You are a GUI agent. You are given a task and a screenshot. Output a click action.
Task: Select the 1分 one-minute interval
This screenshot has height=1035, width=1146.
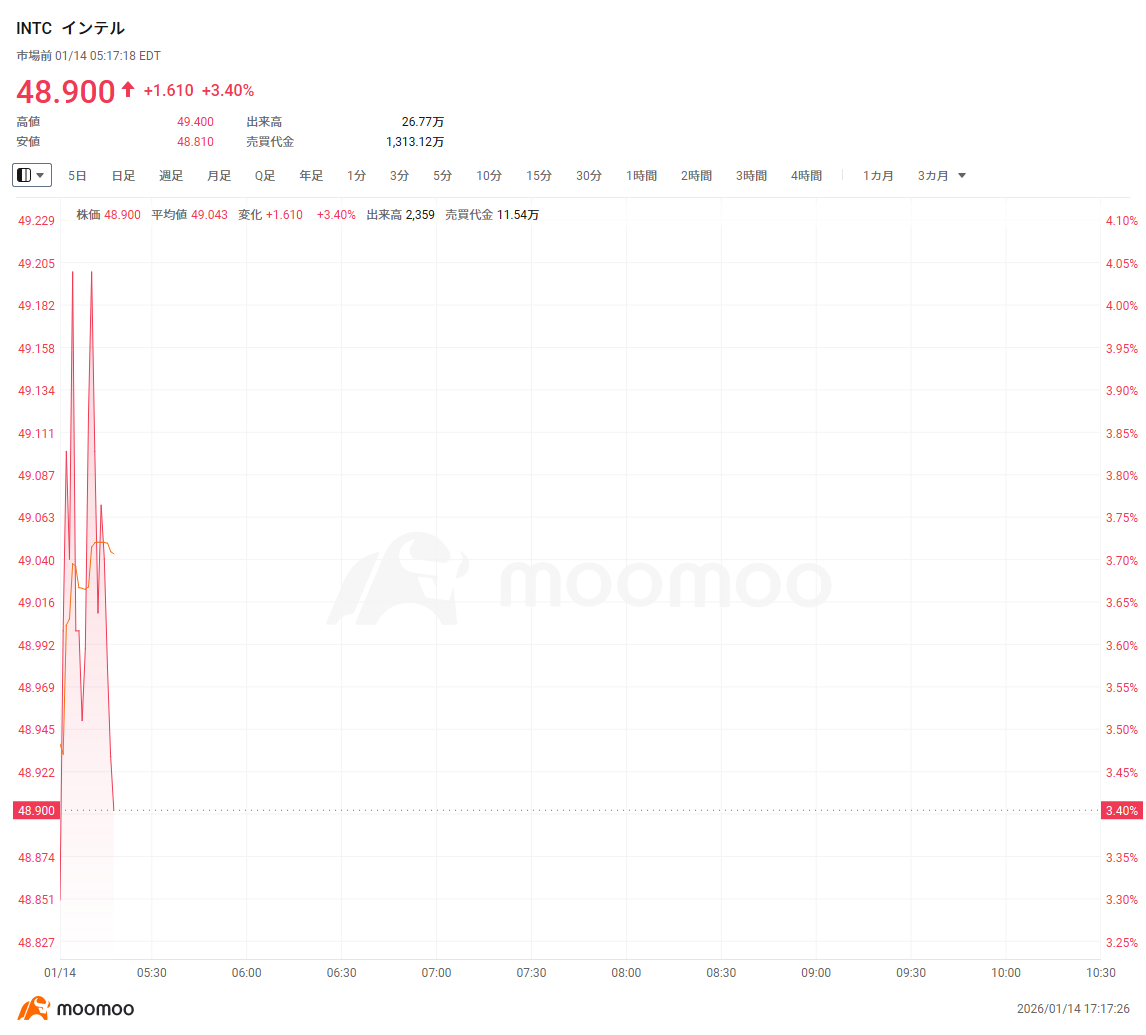356,174
